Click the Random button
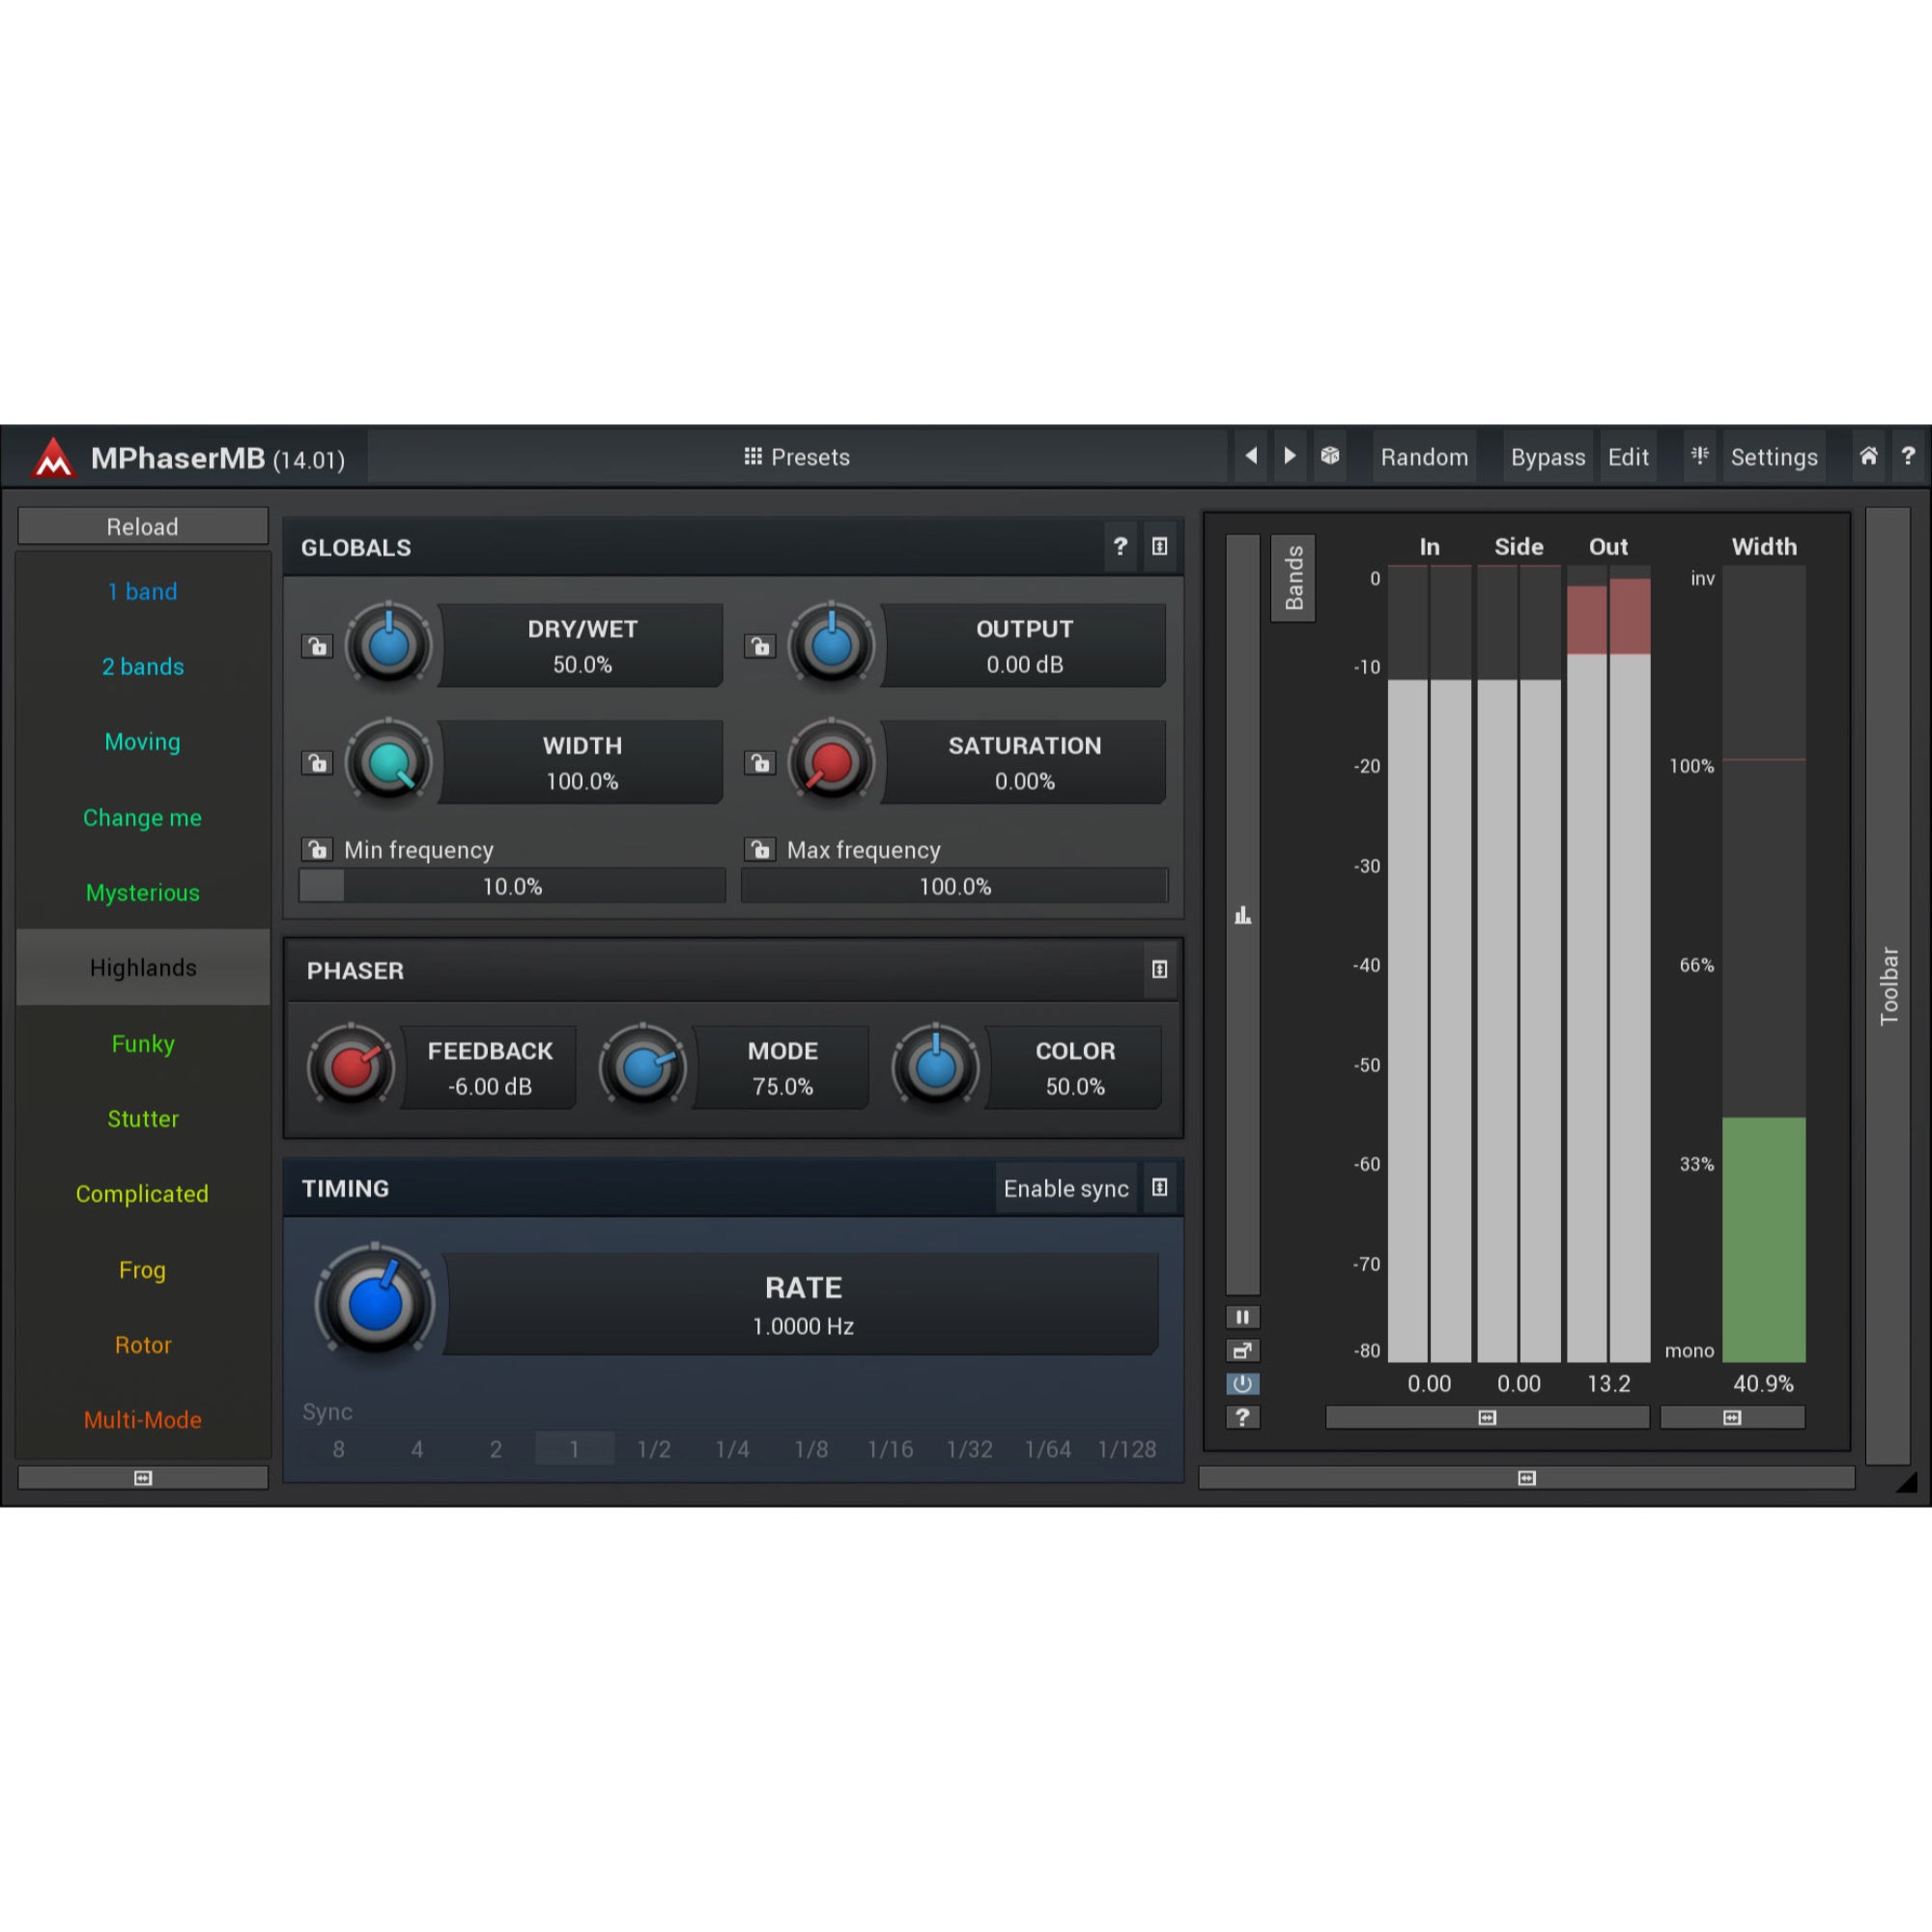The width and height of the screenshot is (1932, 1932). click(x=1424, y=457)
